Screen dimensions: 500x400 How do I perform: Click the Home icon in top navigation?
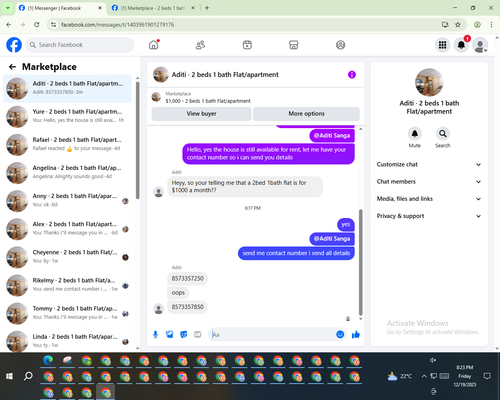pos(154,45)
